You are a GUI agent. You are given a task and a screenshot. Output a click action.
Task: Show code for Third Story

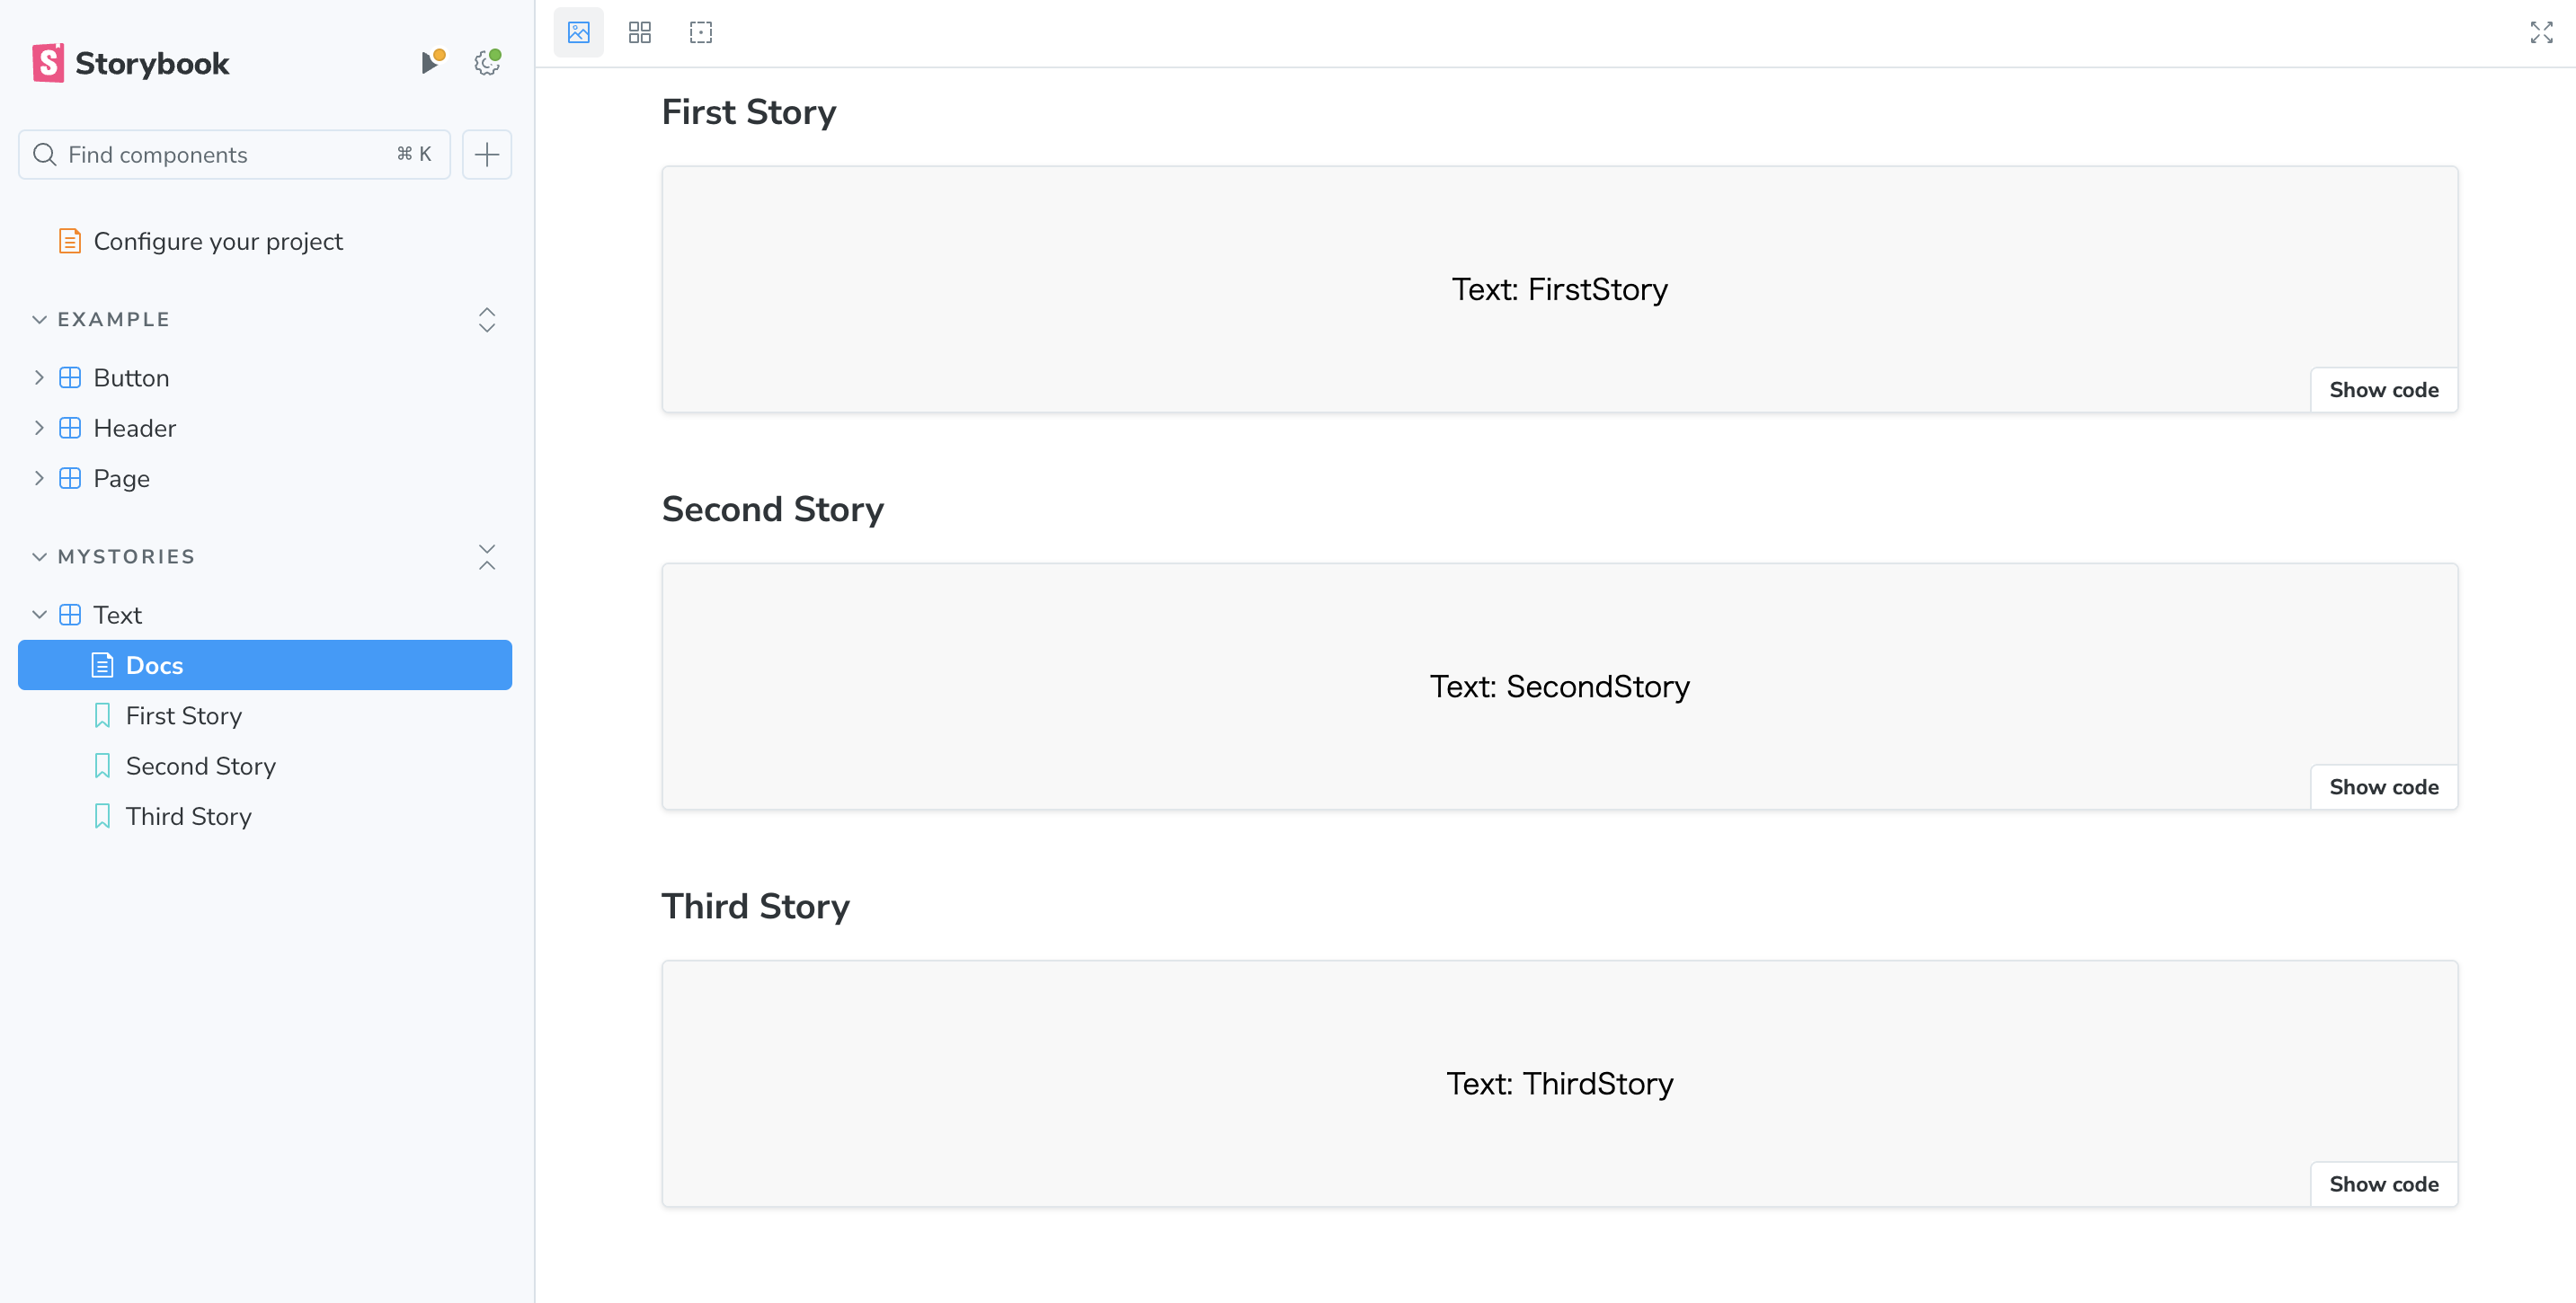pyautogui.click(x=2383, y=1184)
